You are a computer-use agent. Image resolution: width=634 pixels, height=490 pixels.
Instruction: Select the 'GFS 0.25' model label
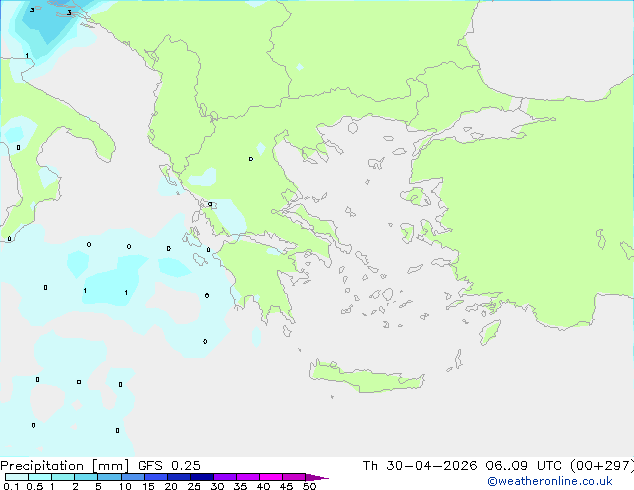169,466
